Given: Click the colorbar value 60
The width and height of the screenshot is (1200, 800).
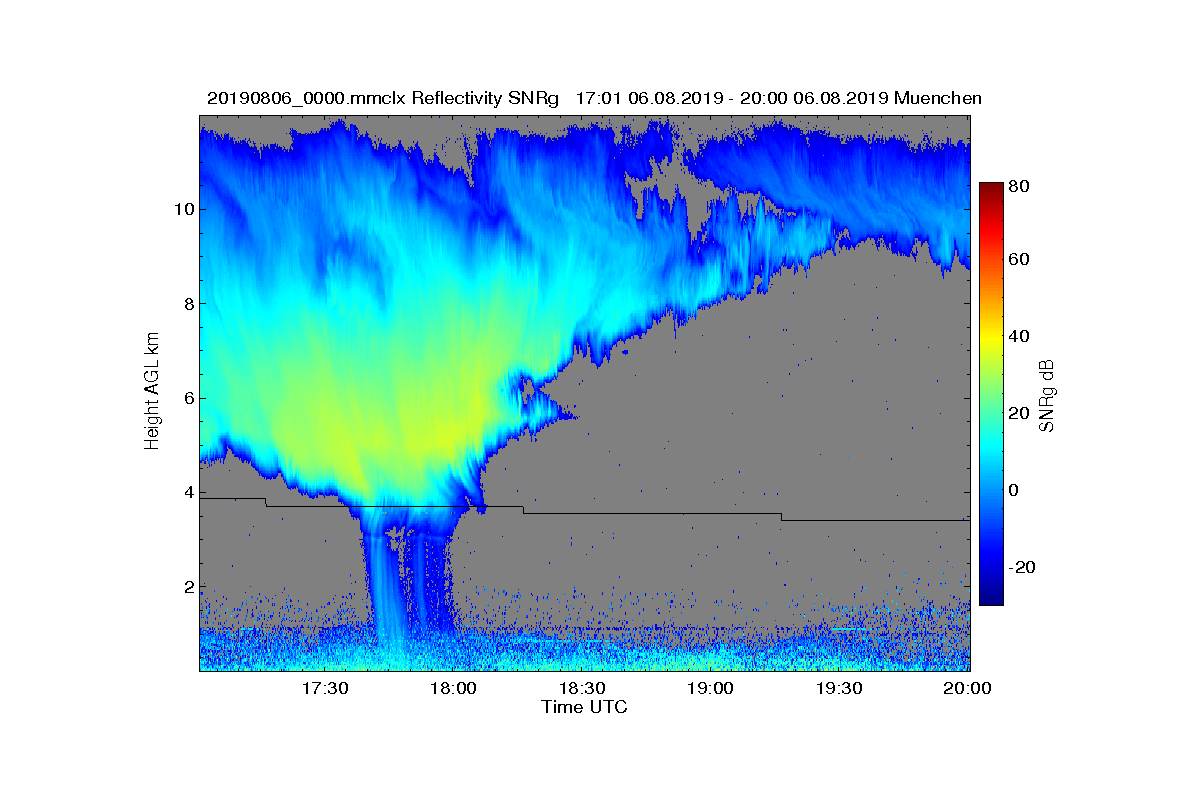Looking at the screenshot, I should pos(1020,260).
